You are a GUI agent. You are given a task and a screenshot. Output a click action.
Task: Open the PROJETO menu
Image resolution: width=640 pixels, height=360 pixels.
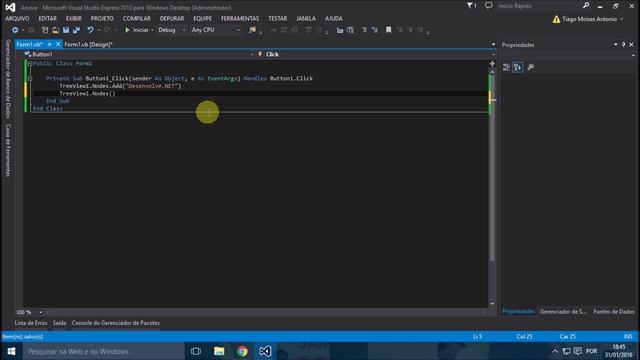pos(102,19)
